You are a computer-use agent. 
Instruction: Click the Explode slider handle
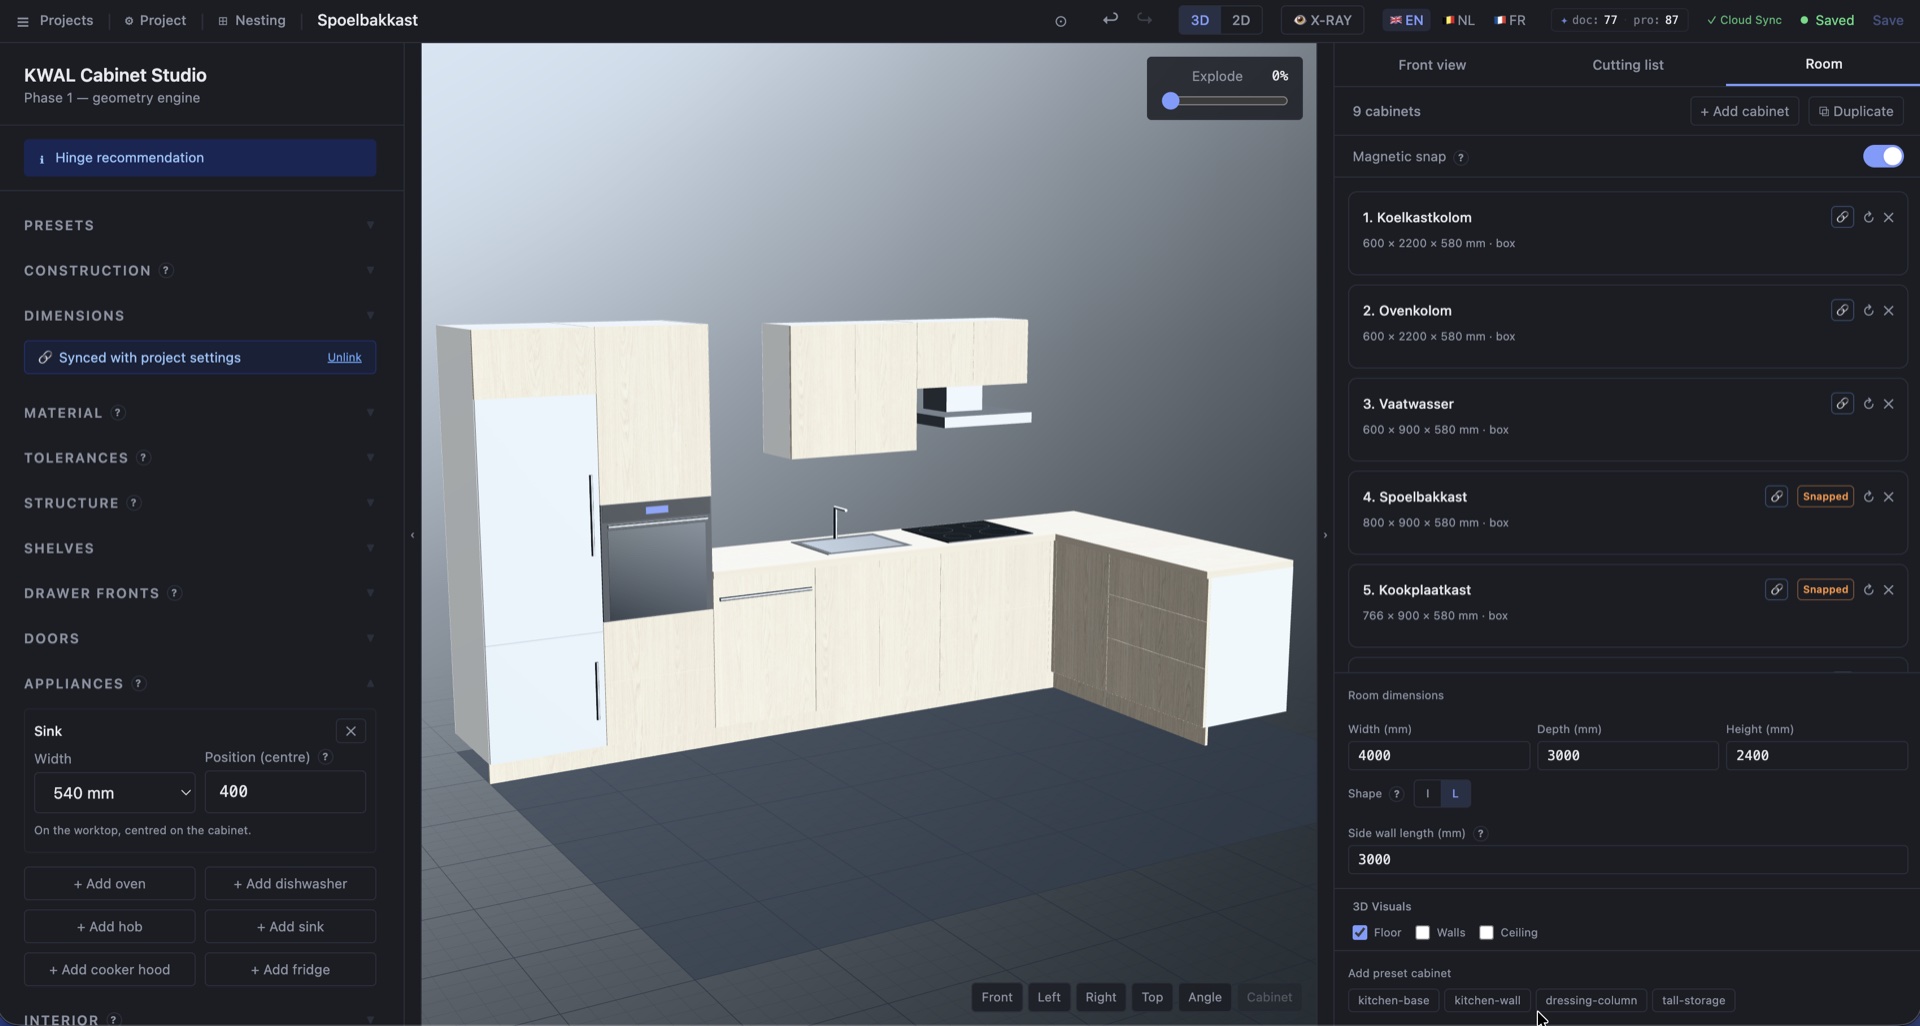click(x=1170, y=101)
